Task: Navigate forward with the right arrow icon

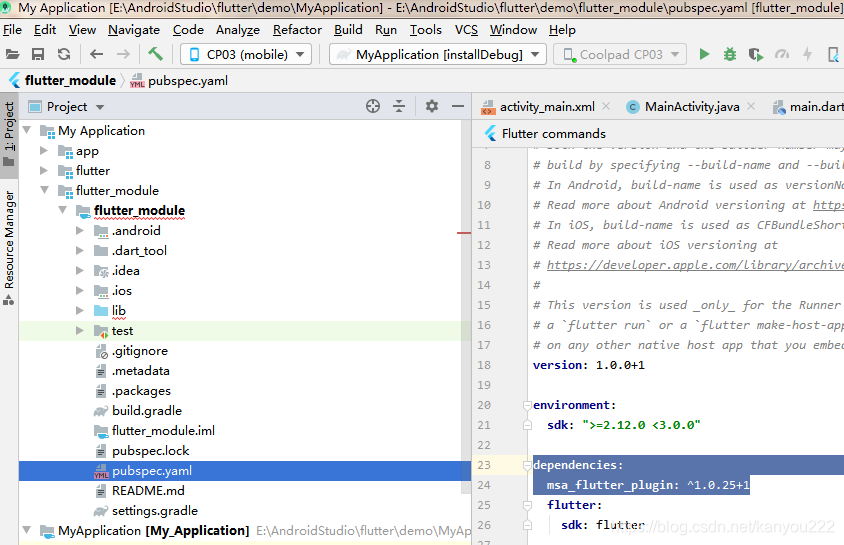Action: tap(123, 54)
